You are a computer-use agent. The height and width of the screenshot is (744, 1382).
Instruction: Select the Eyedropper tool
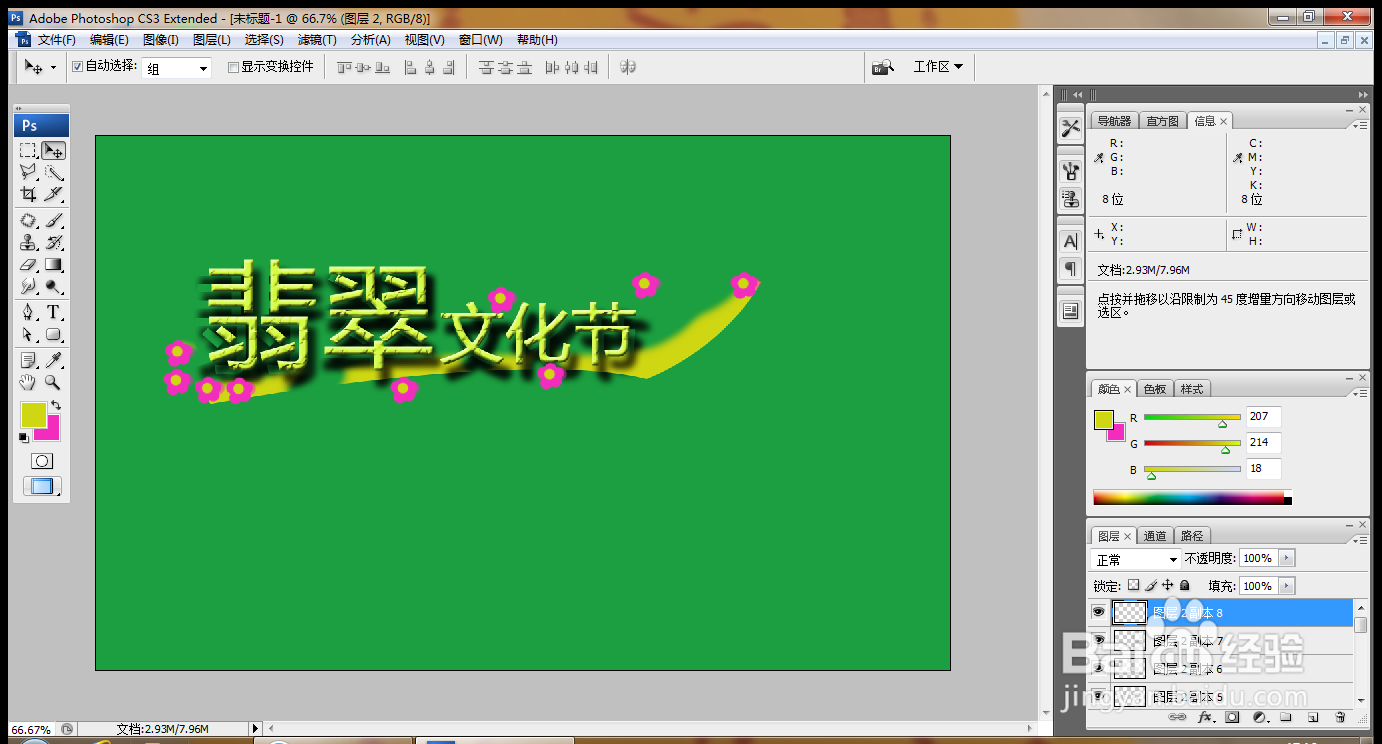pos(54,360)
